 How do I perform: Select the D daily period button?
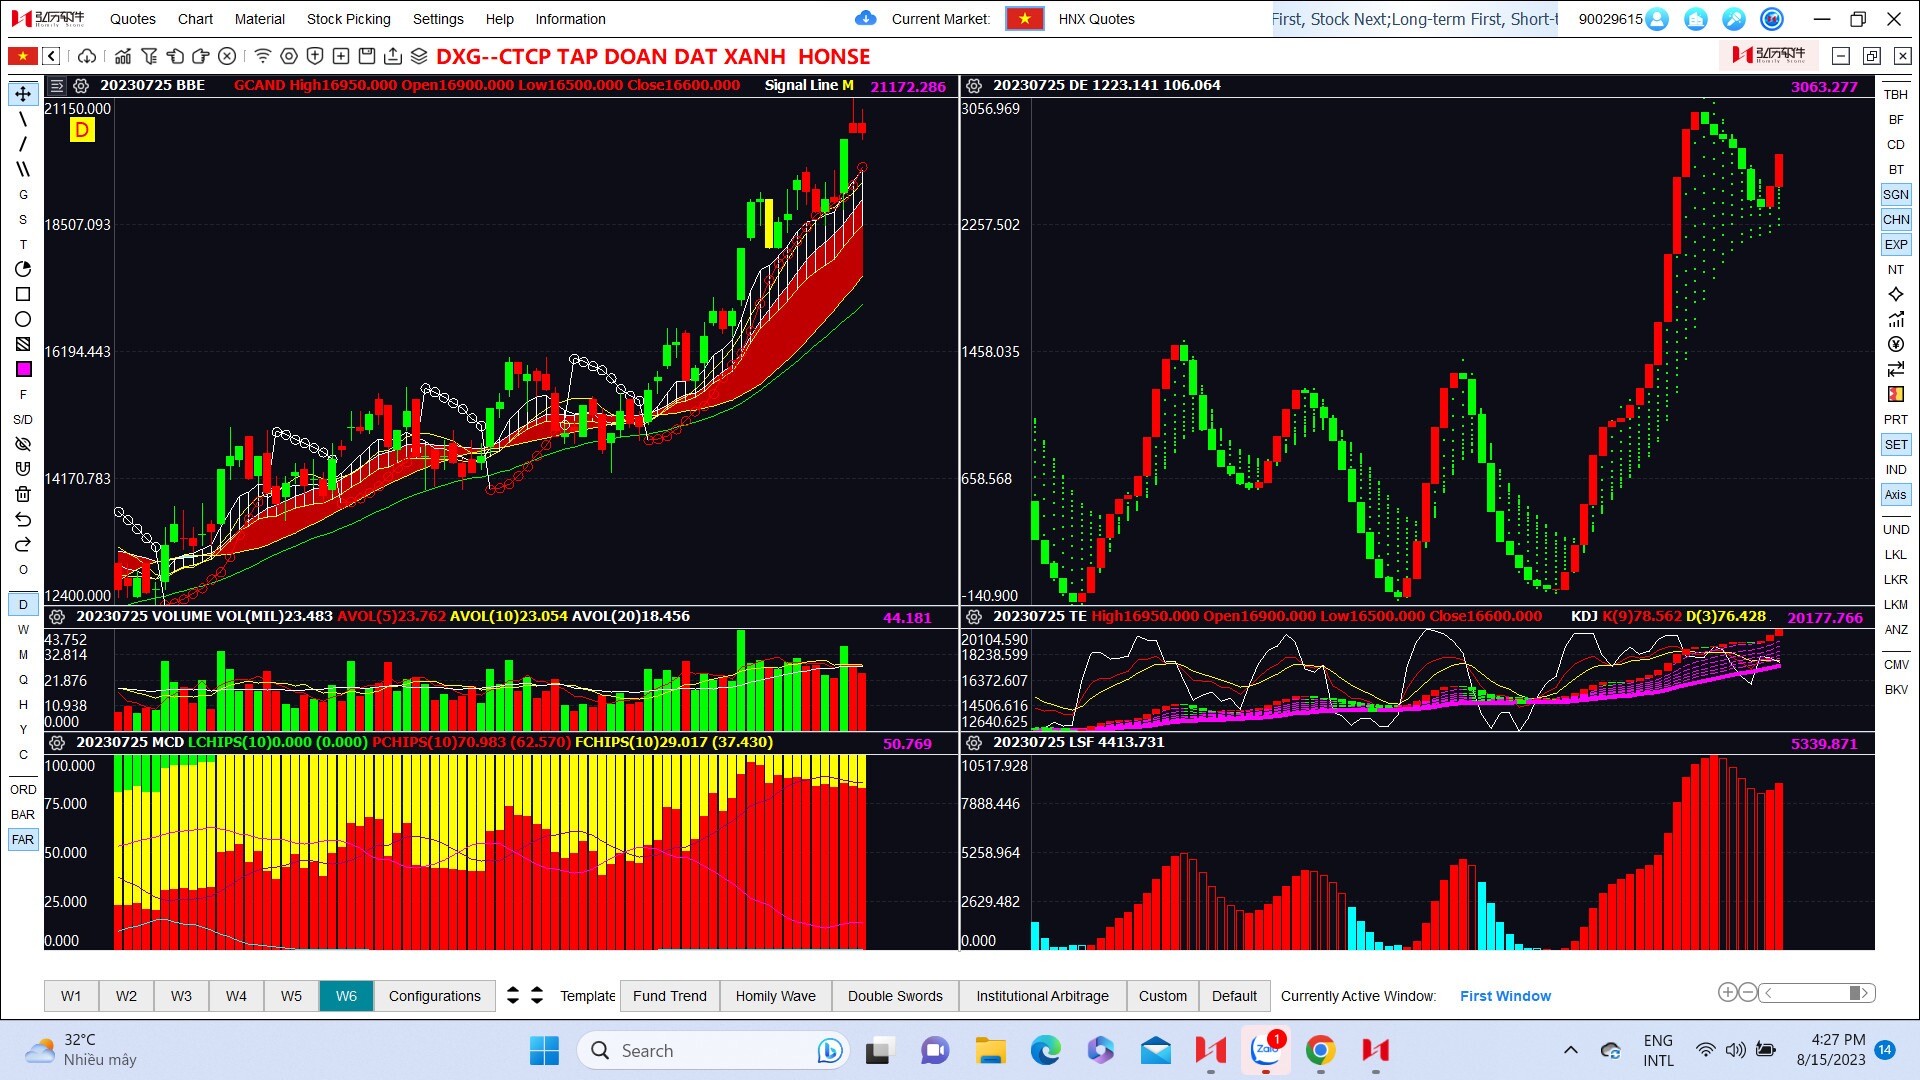point(23,605)
